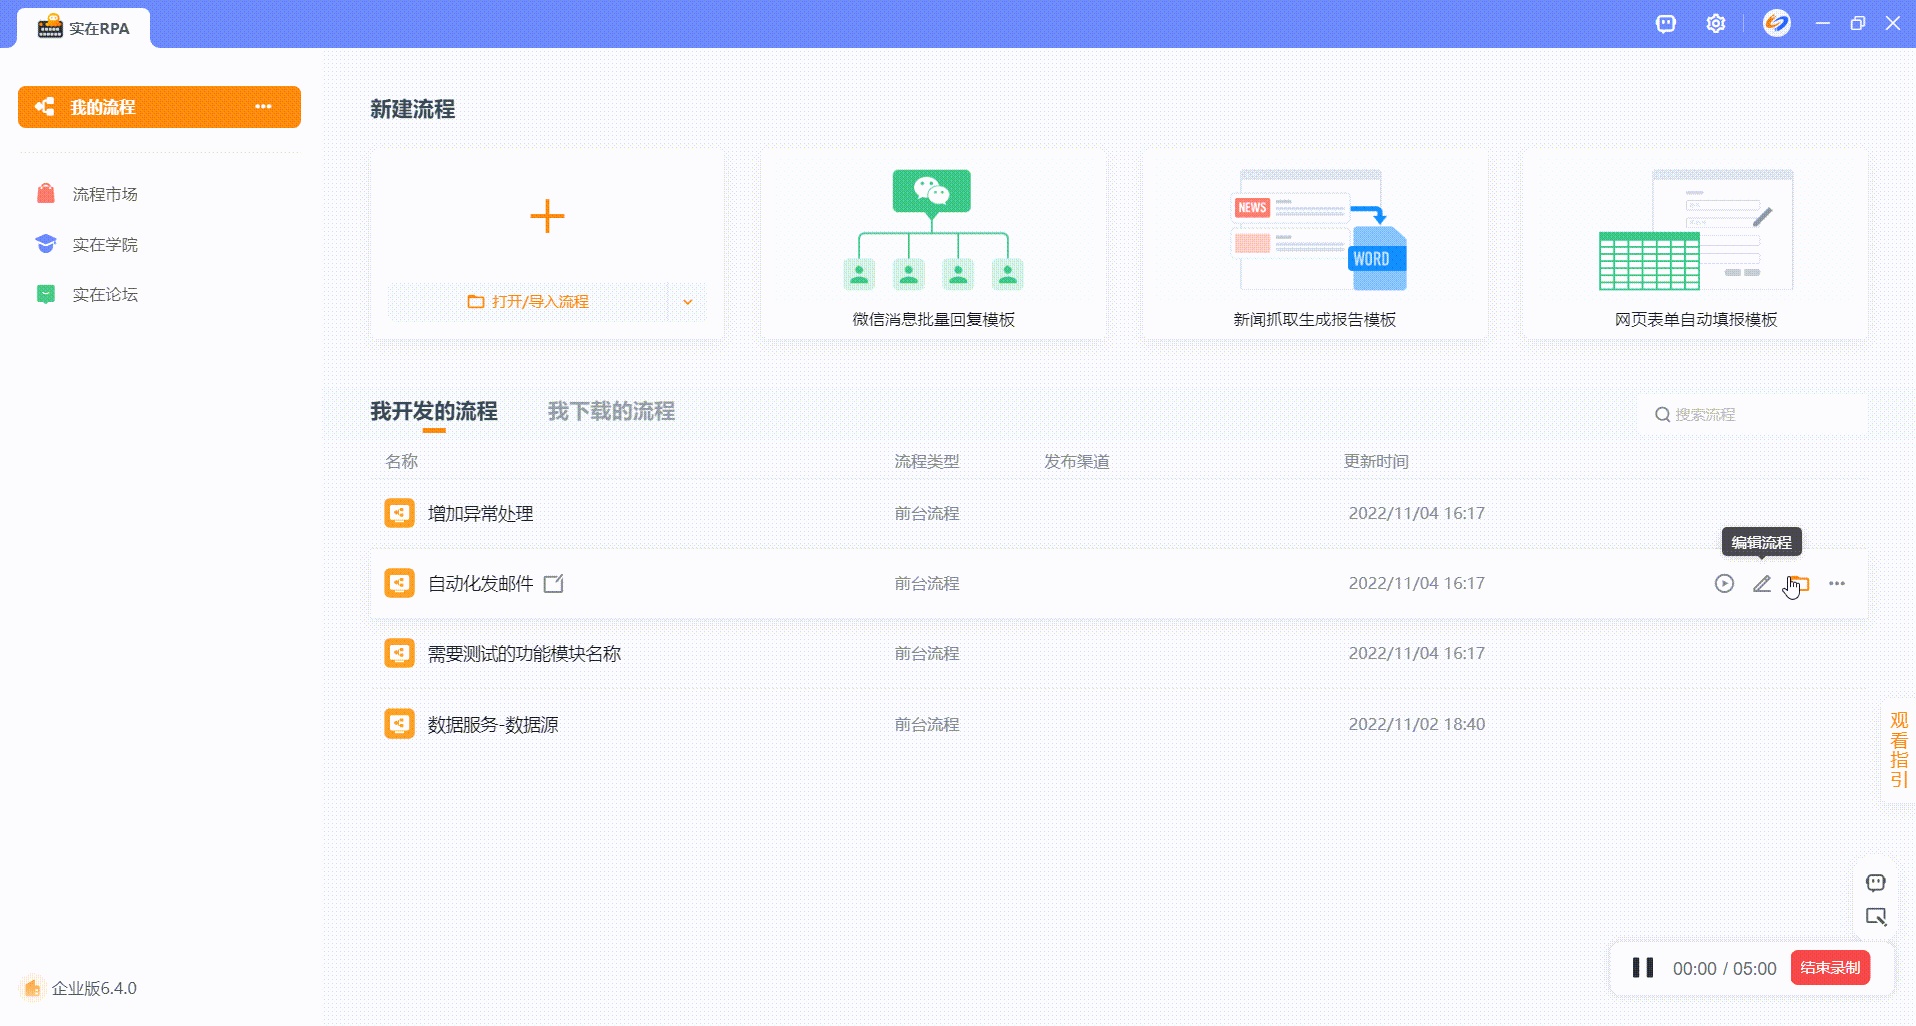Select the 实在学院 academy icon in sidebar
This screenshot has width=1916, height=1026.
pyautogui.click(x=46, y=244)
